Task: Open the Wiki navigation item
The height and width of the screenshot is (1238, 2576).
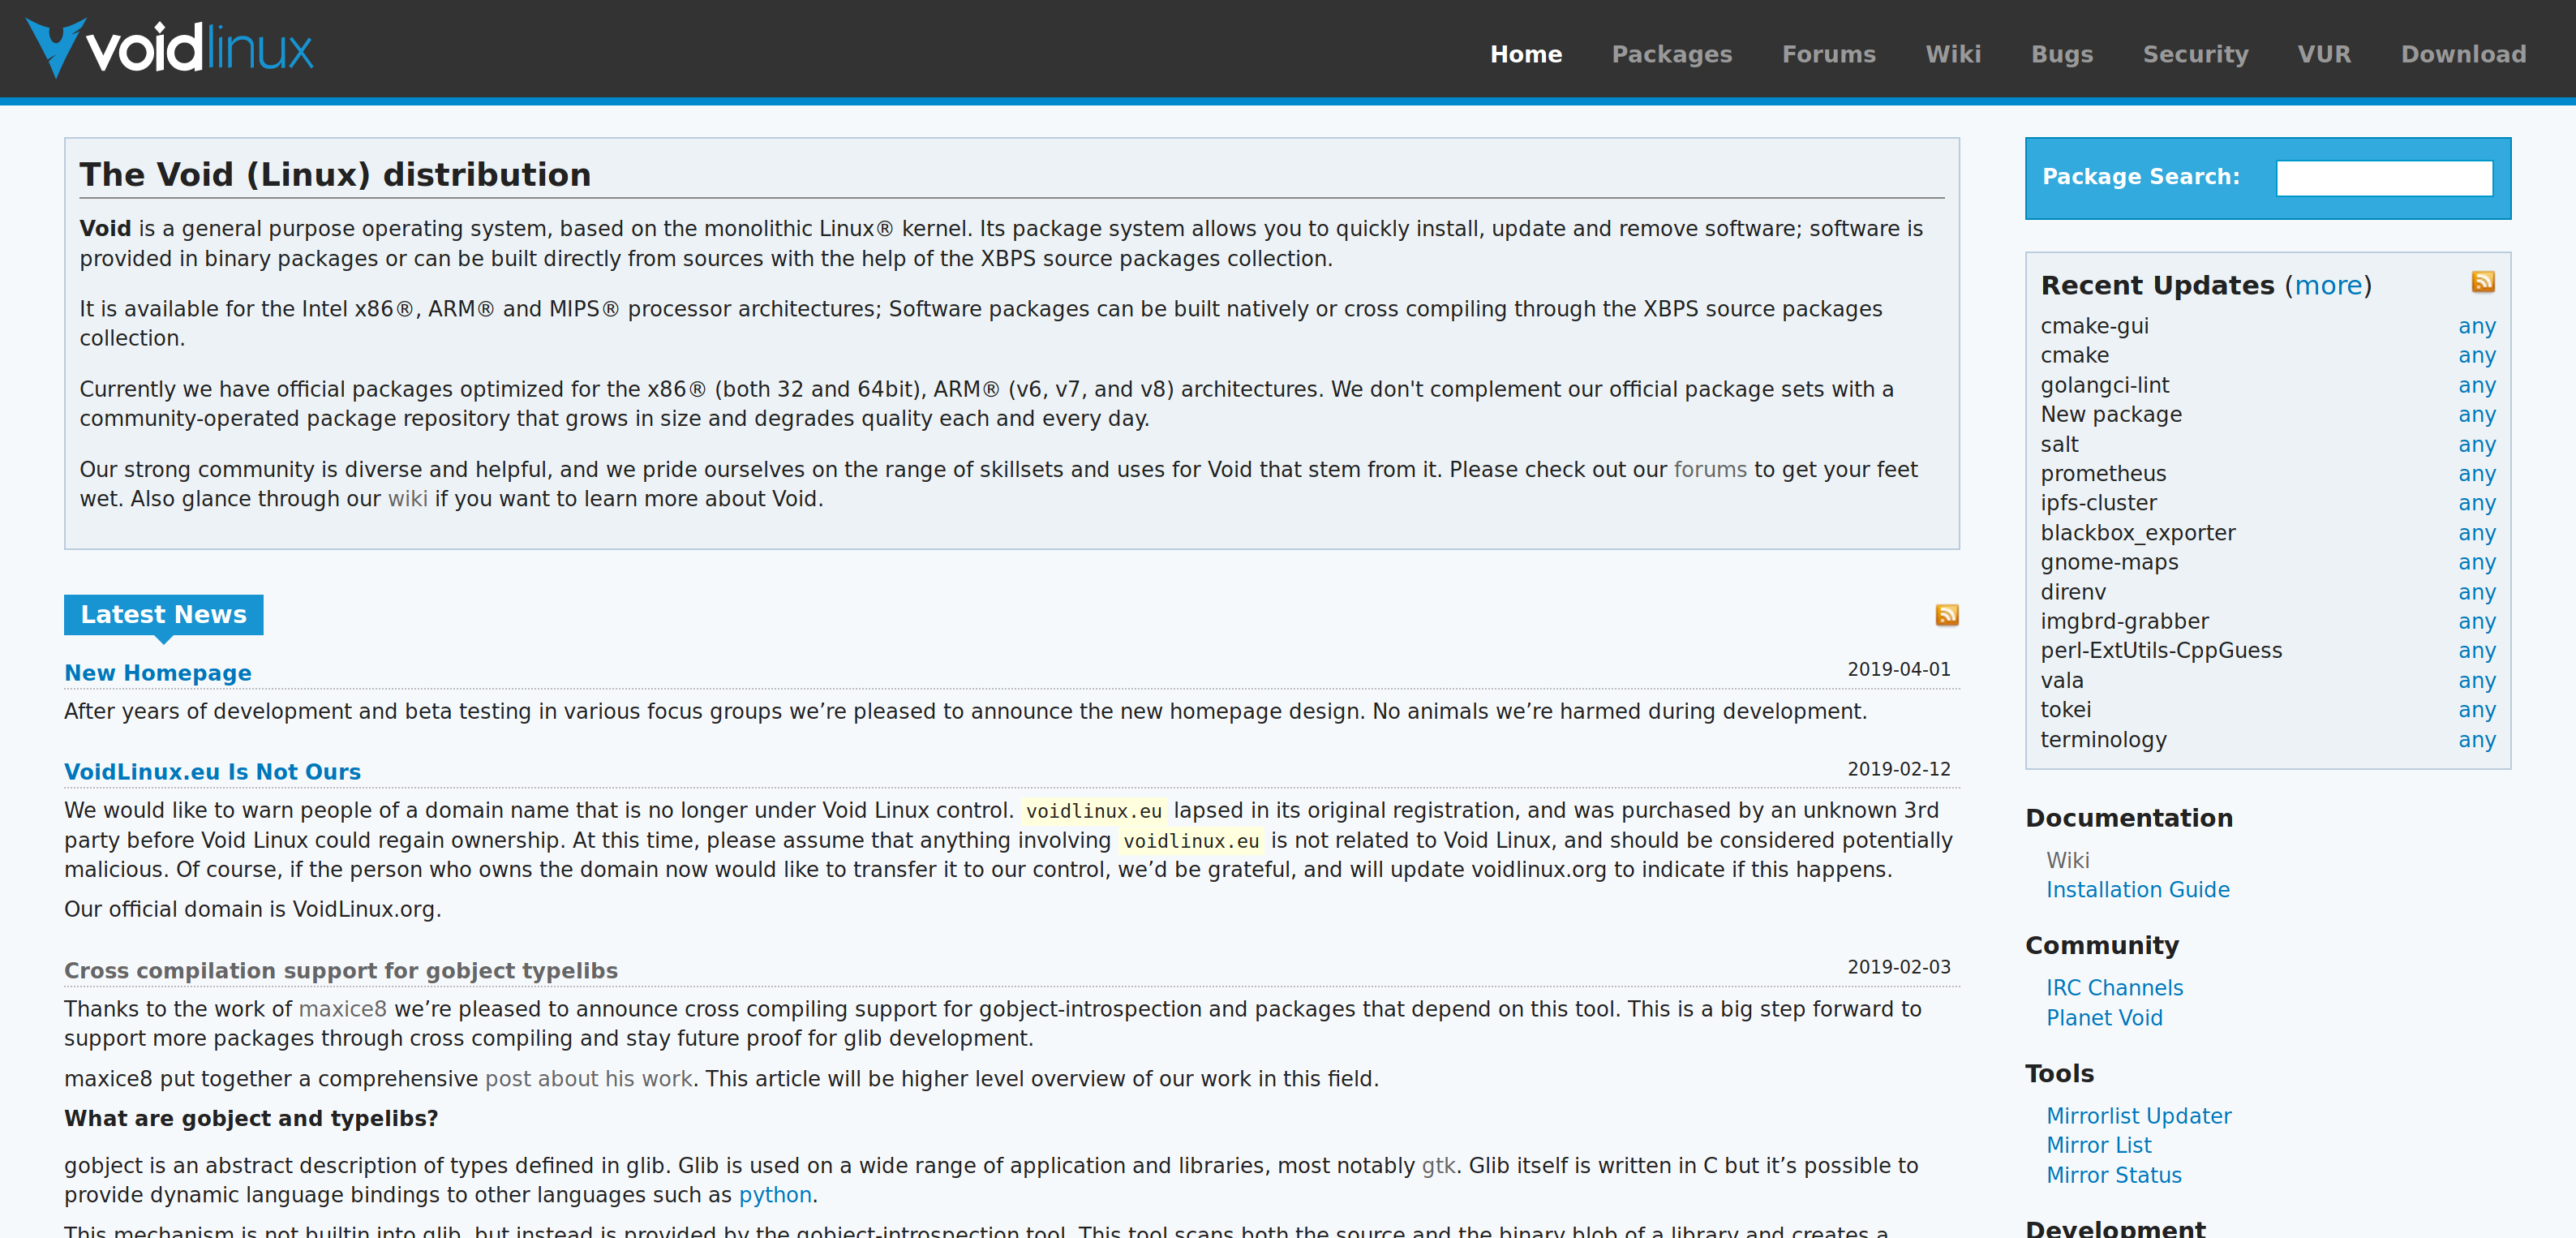Action: point(1952,54)
